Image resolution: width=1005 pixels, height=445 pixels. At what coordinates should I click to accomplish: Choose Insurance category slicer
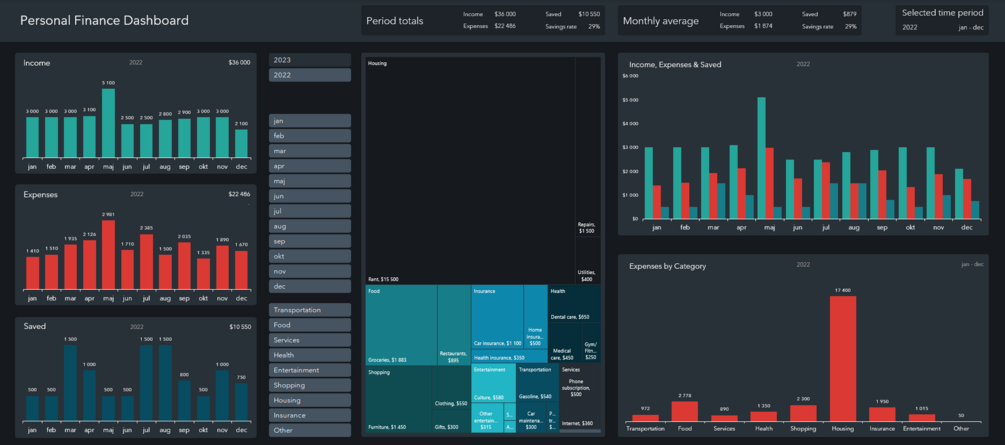(310, 416)
